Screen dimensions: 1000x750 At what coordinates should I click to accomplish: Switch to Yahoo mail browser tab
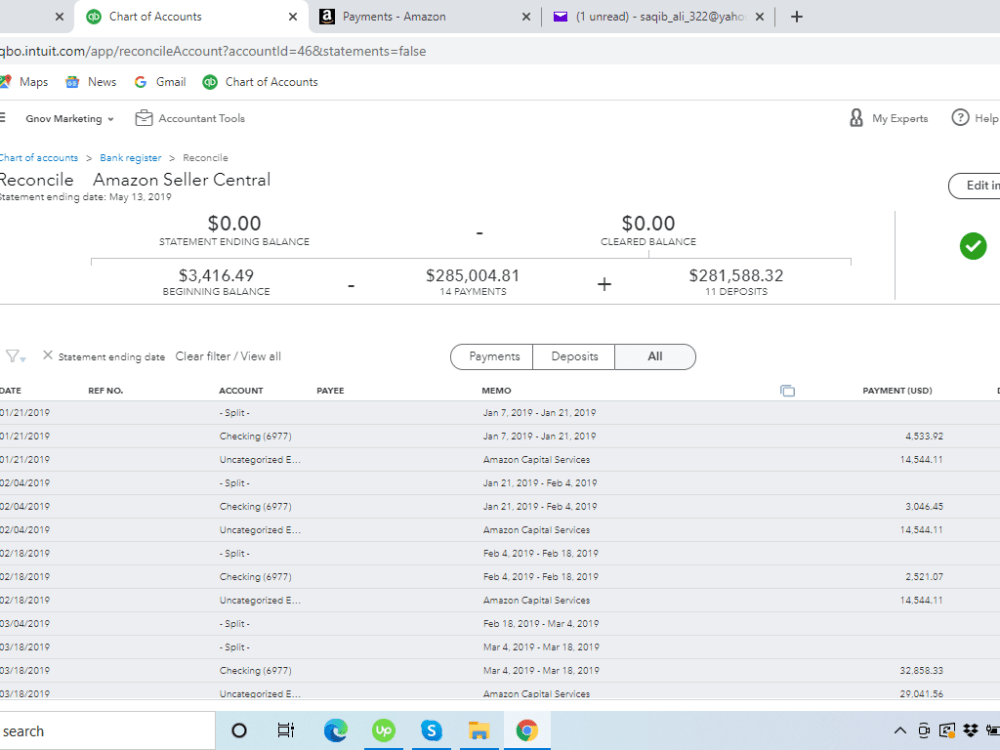click(x=658, y=17)
